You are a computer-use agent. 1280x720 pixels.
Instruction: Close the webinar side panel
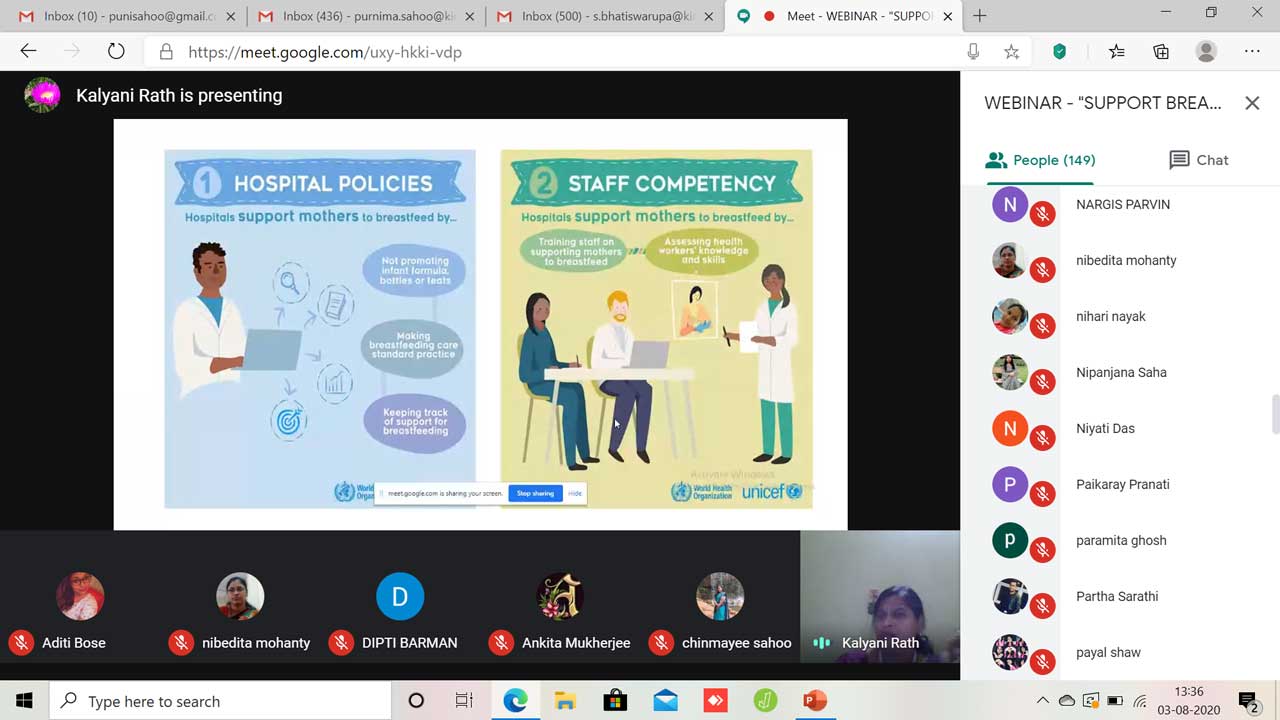1252,103
